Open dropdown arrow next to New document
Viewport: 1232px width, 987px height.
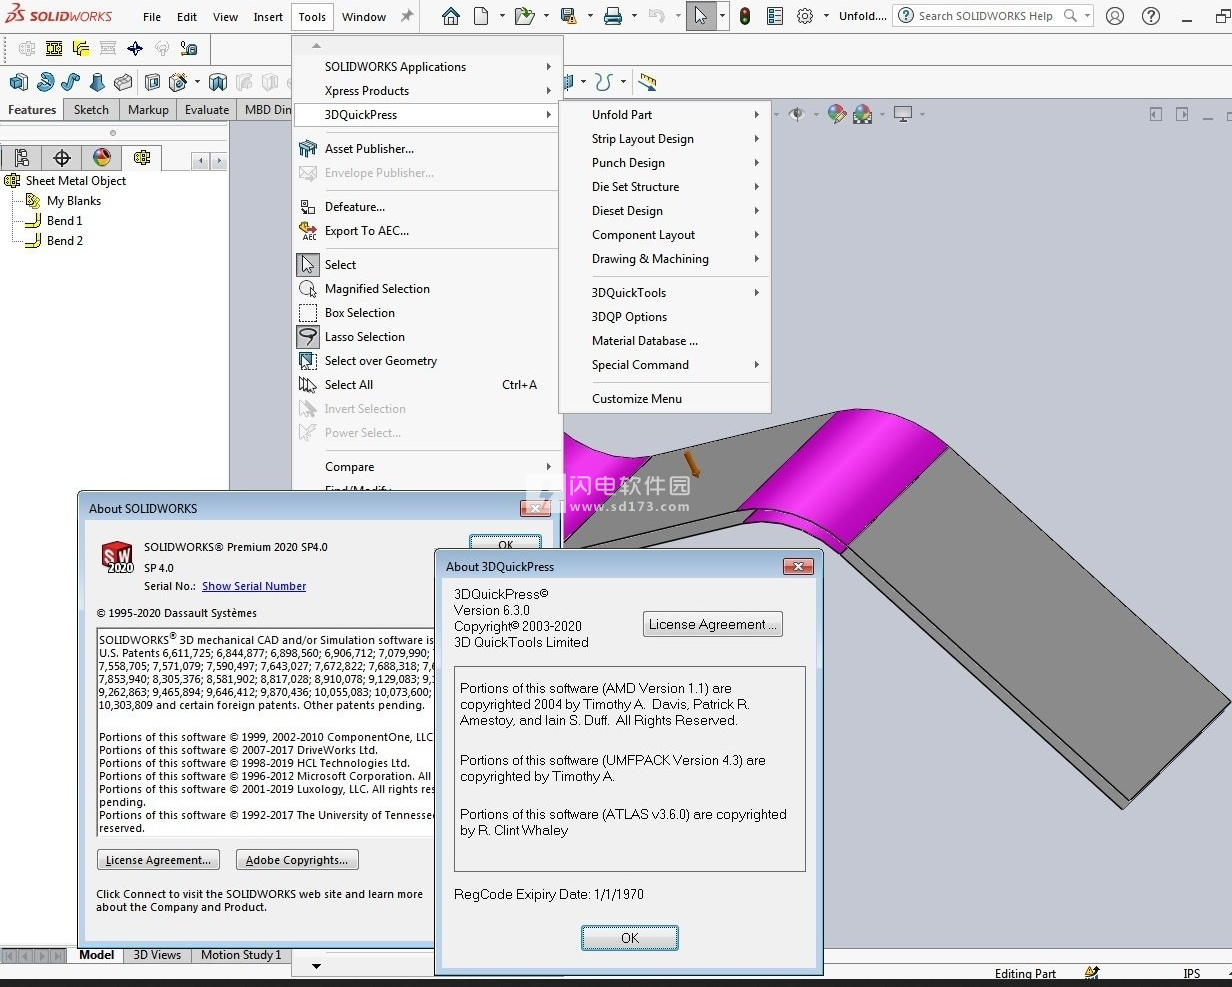502,16
